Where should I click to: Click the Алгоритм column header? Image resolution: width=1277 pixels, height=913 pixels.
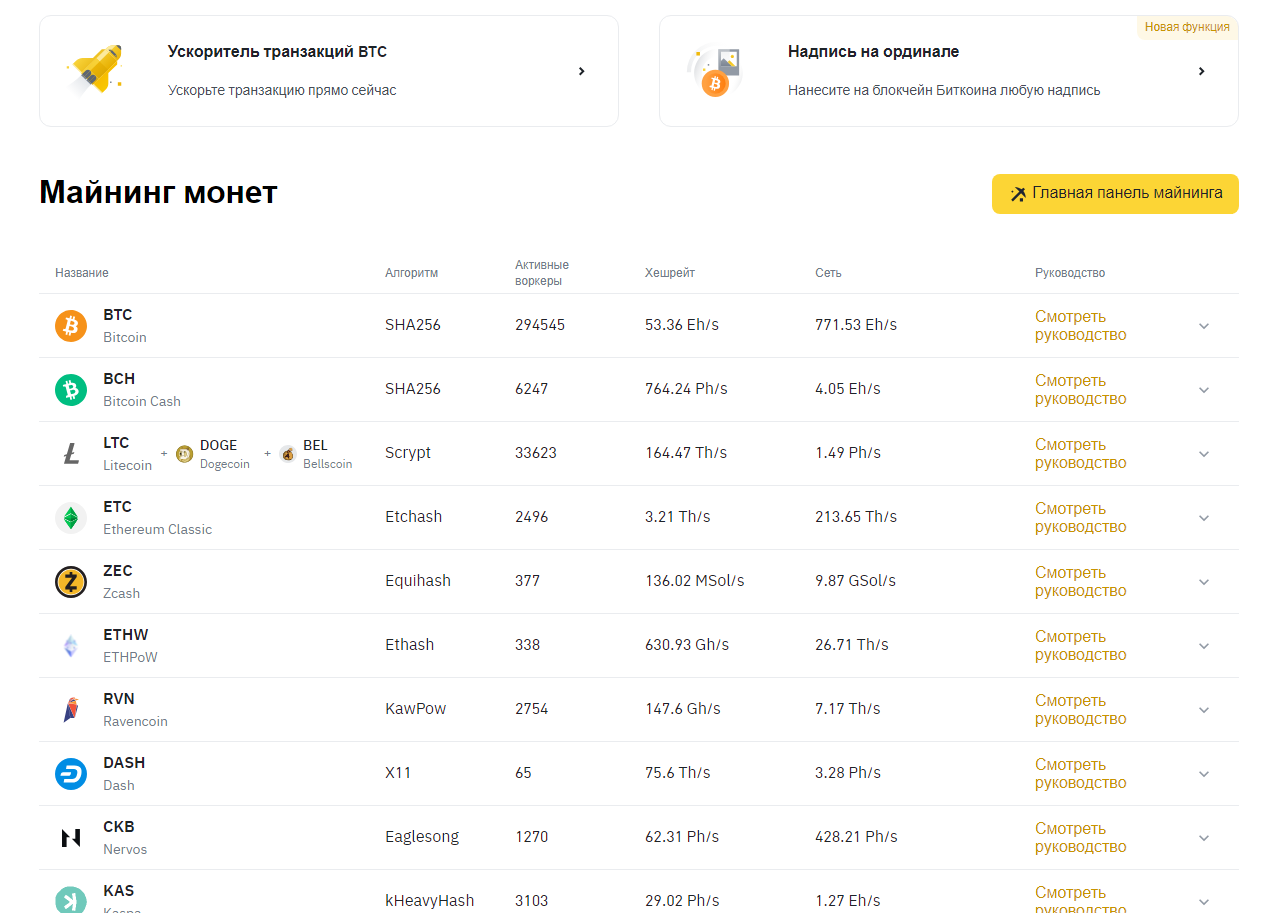412,273
